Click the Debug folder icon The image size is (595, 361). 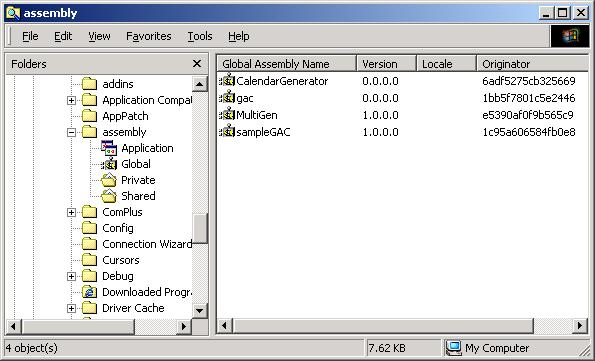(90, 276)
